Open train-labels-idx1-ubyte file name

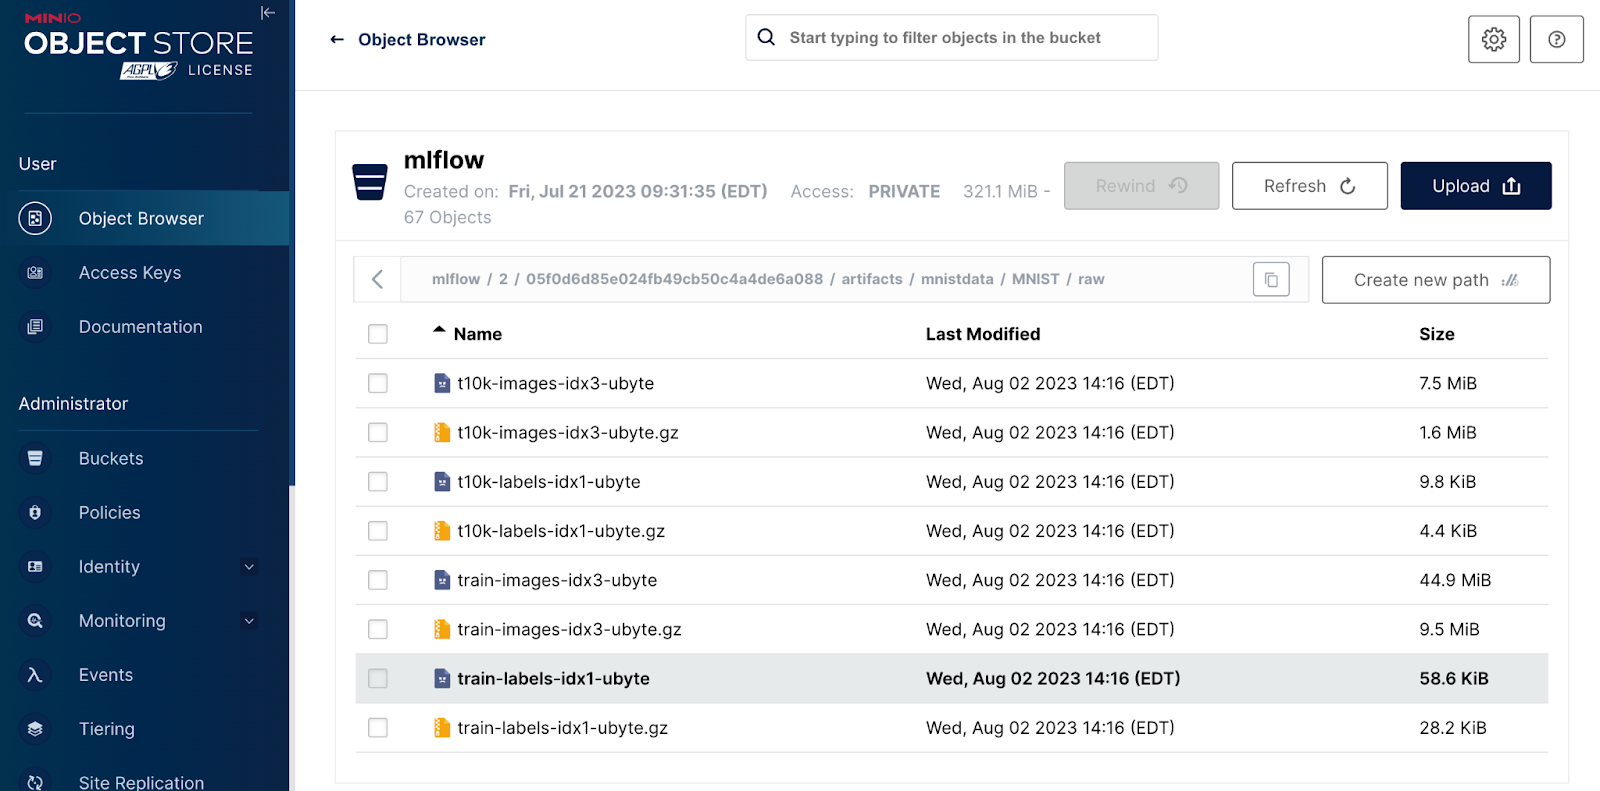[x=553, y=678]
